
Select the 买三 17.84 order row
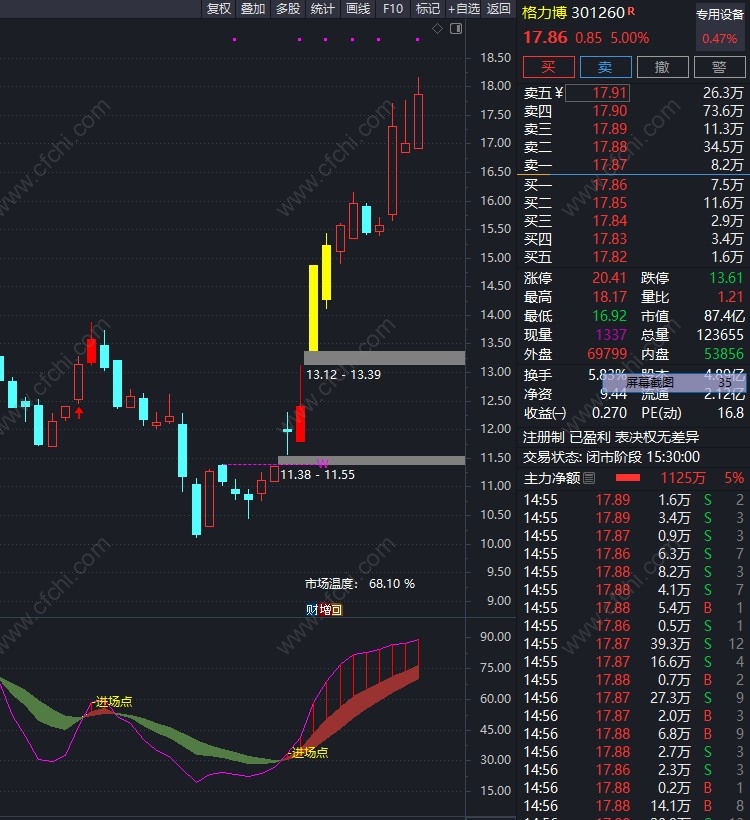coord(633,221)
